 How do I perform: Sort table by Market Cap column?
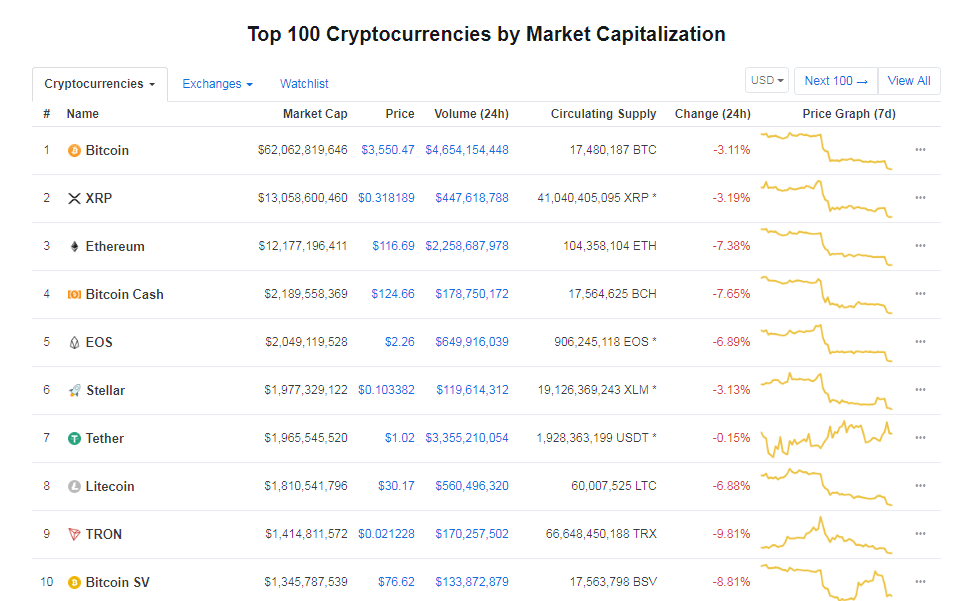tap(315, 114)
